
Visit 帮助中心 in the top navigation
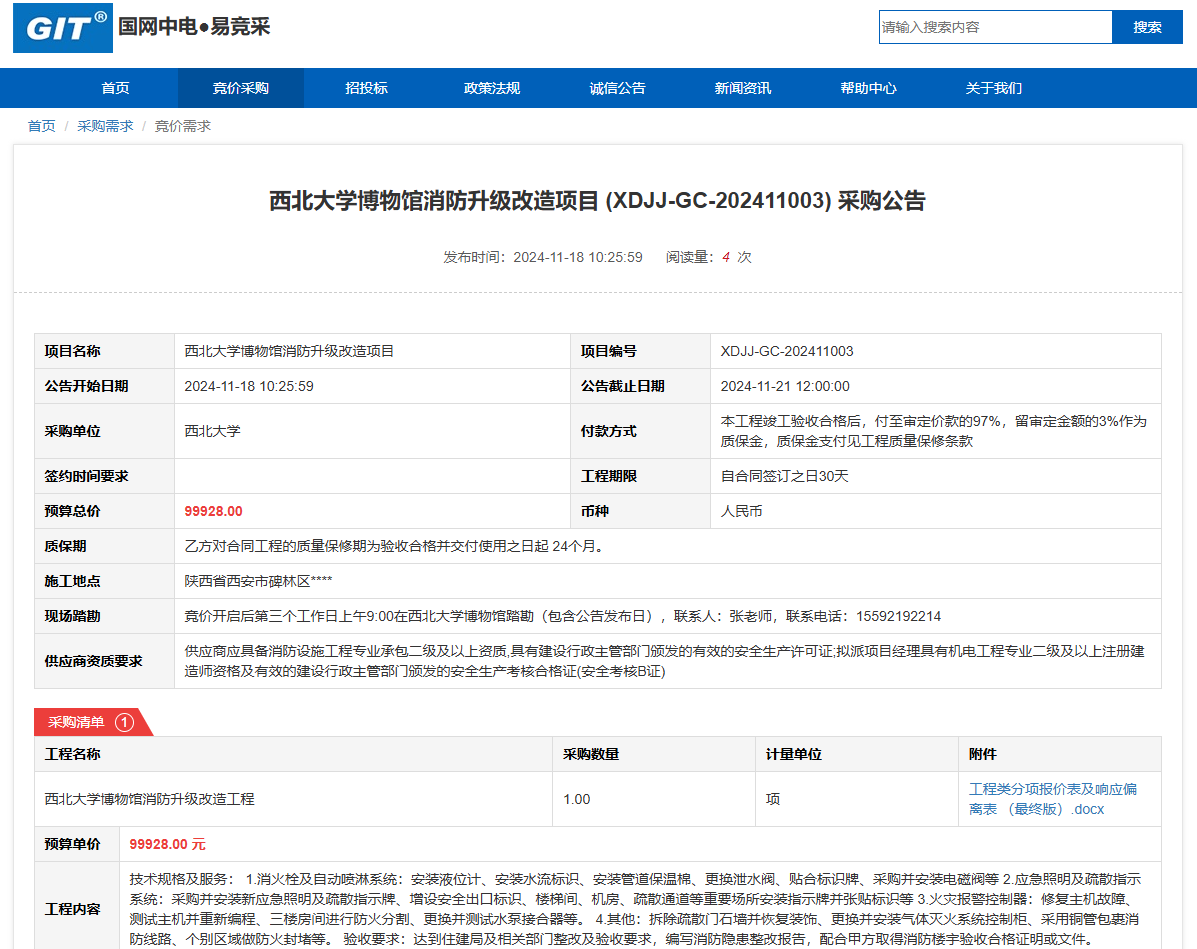point(868,88)
